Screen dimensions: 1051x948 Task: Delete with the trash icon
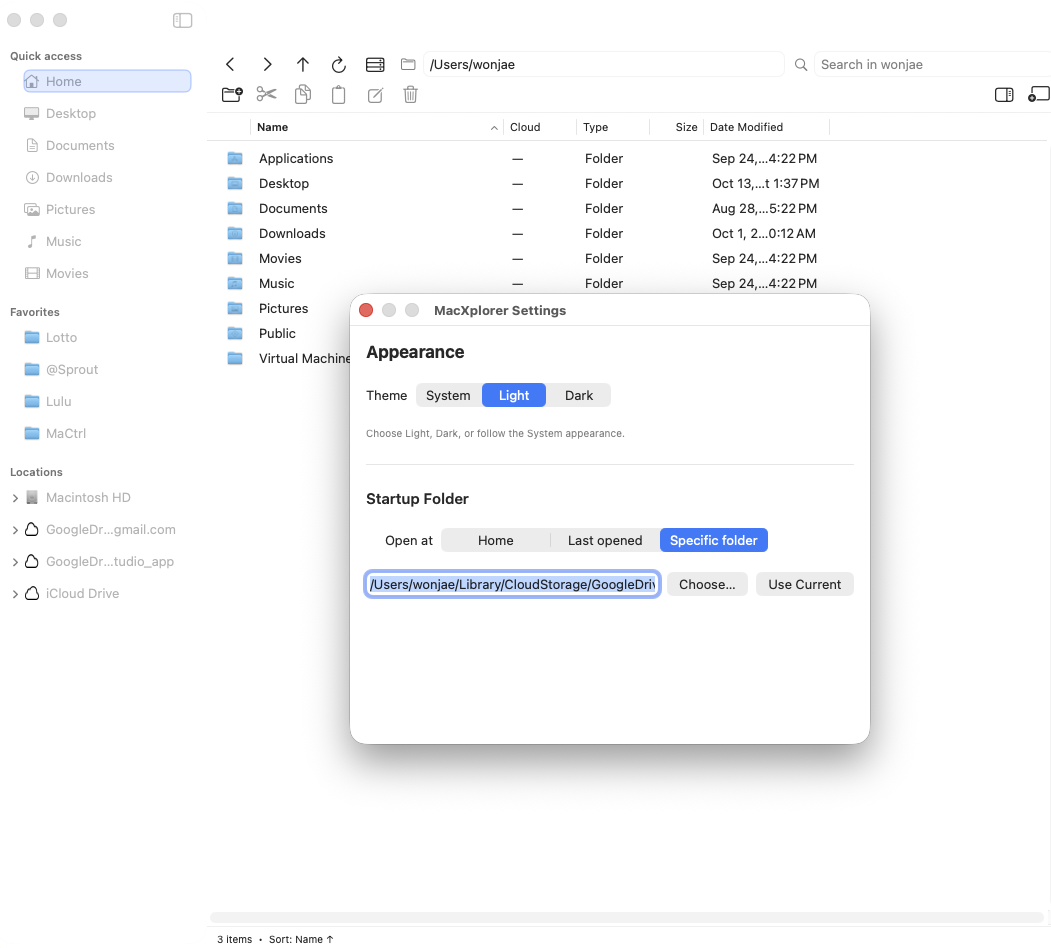(x=410, y=95)
